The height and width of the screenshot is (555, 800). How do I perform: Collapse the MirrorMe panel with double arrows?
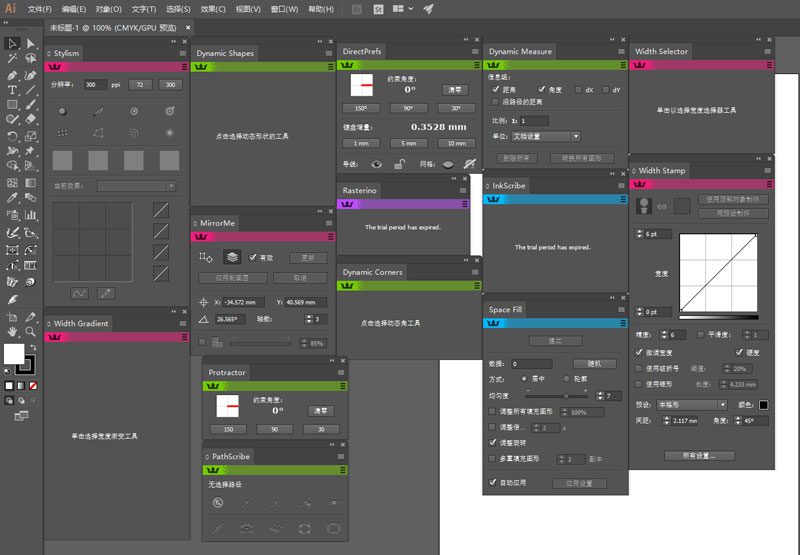(320, 211)
